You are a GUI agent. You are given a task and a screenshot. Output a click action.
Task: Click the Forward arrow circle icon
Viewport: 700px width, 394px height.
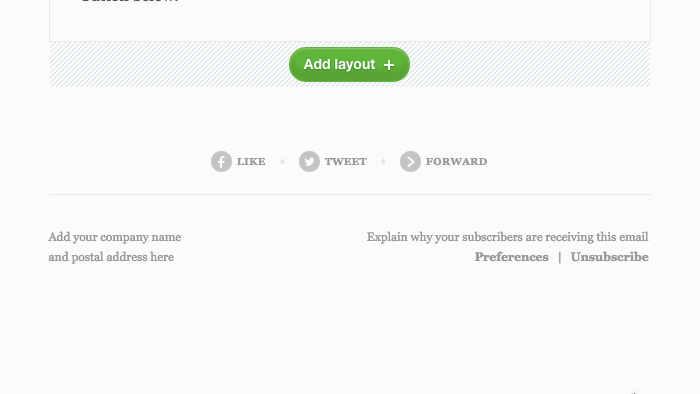(410, 162)
